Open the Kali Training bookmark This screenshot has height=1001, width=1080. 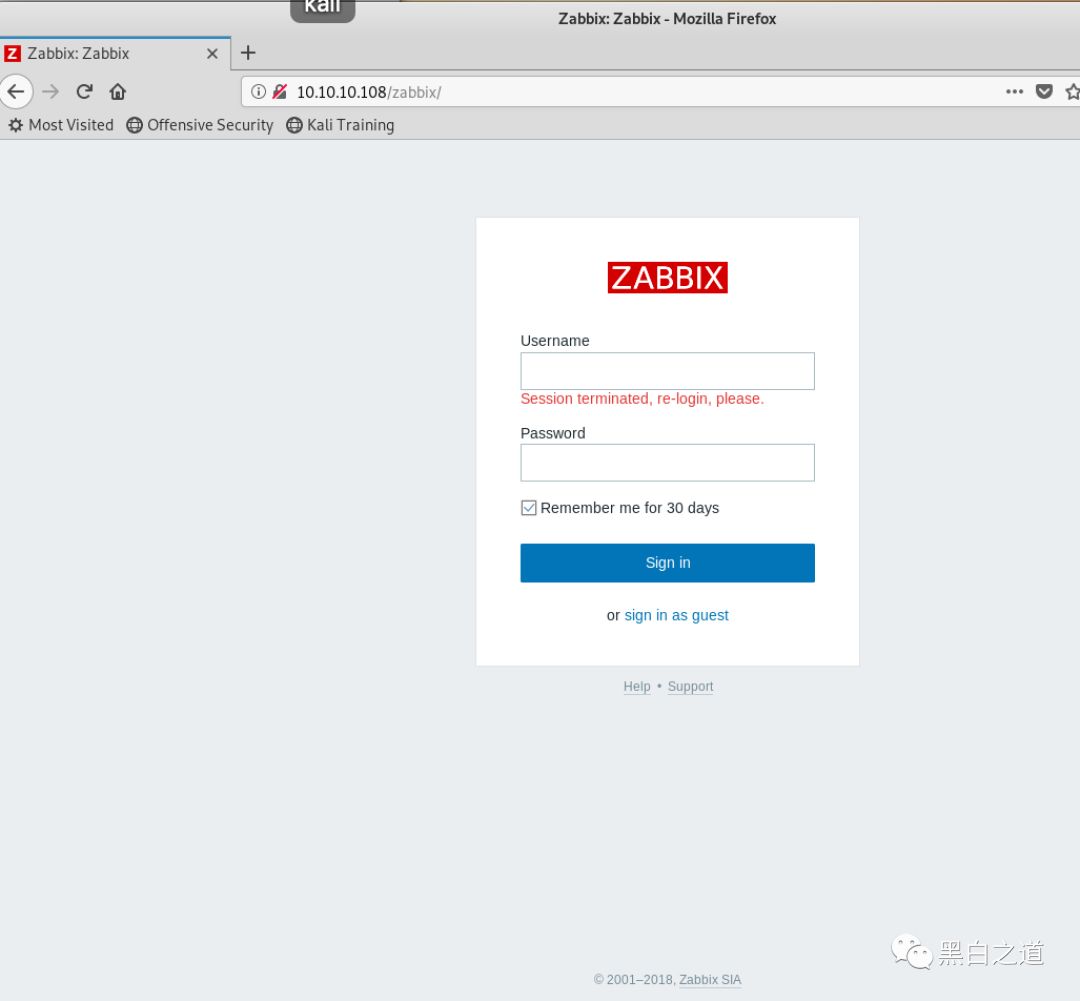(x=340, y=125)
